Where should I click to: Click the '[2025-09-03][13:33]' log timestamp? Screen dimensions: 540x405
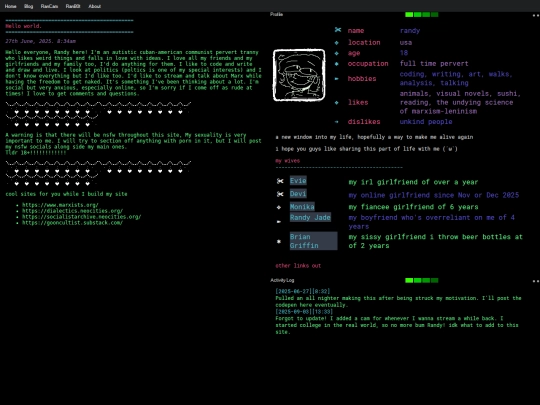[304, 312]
